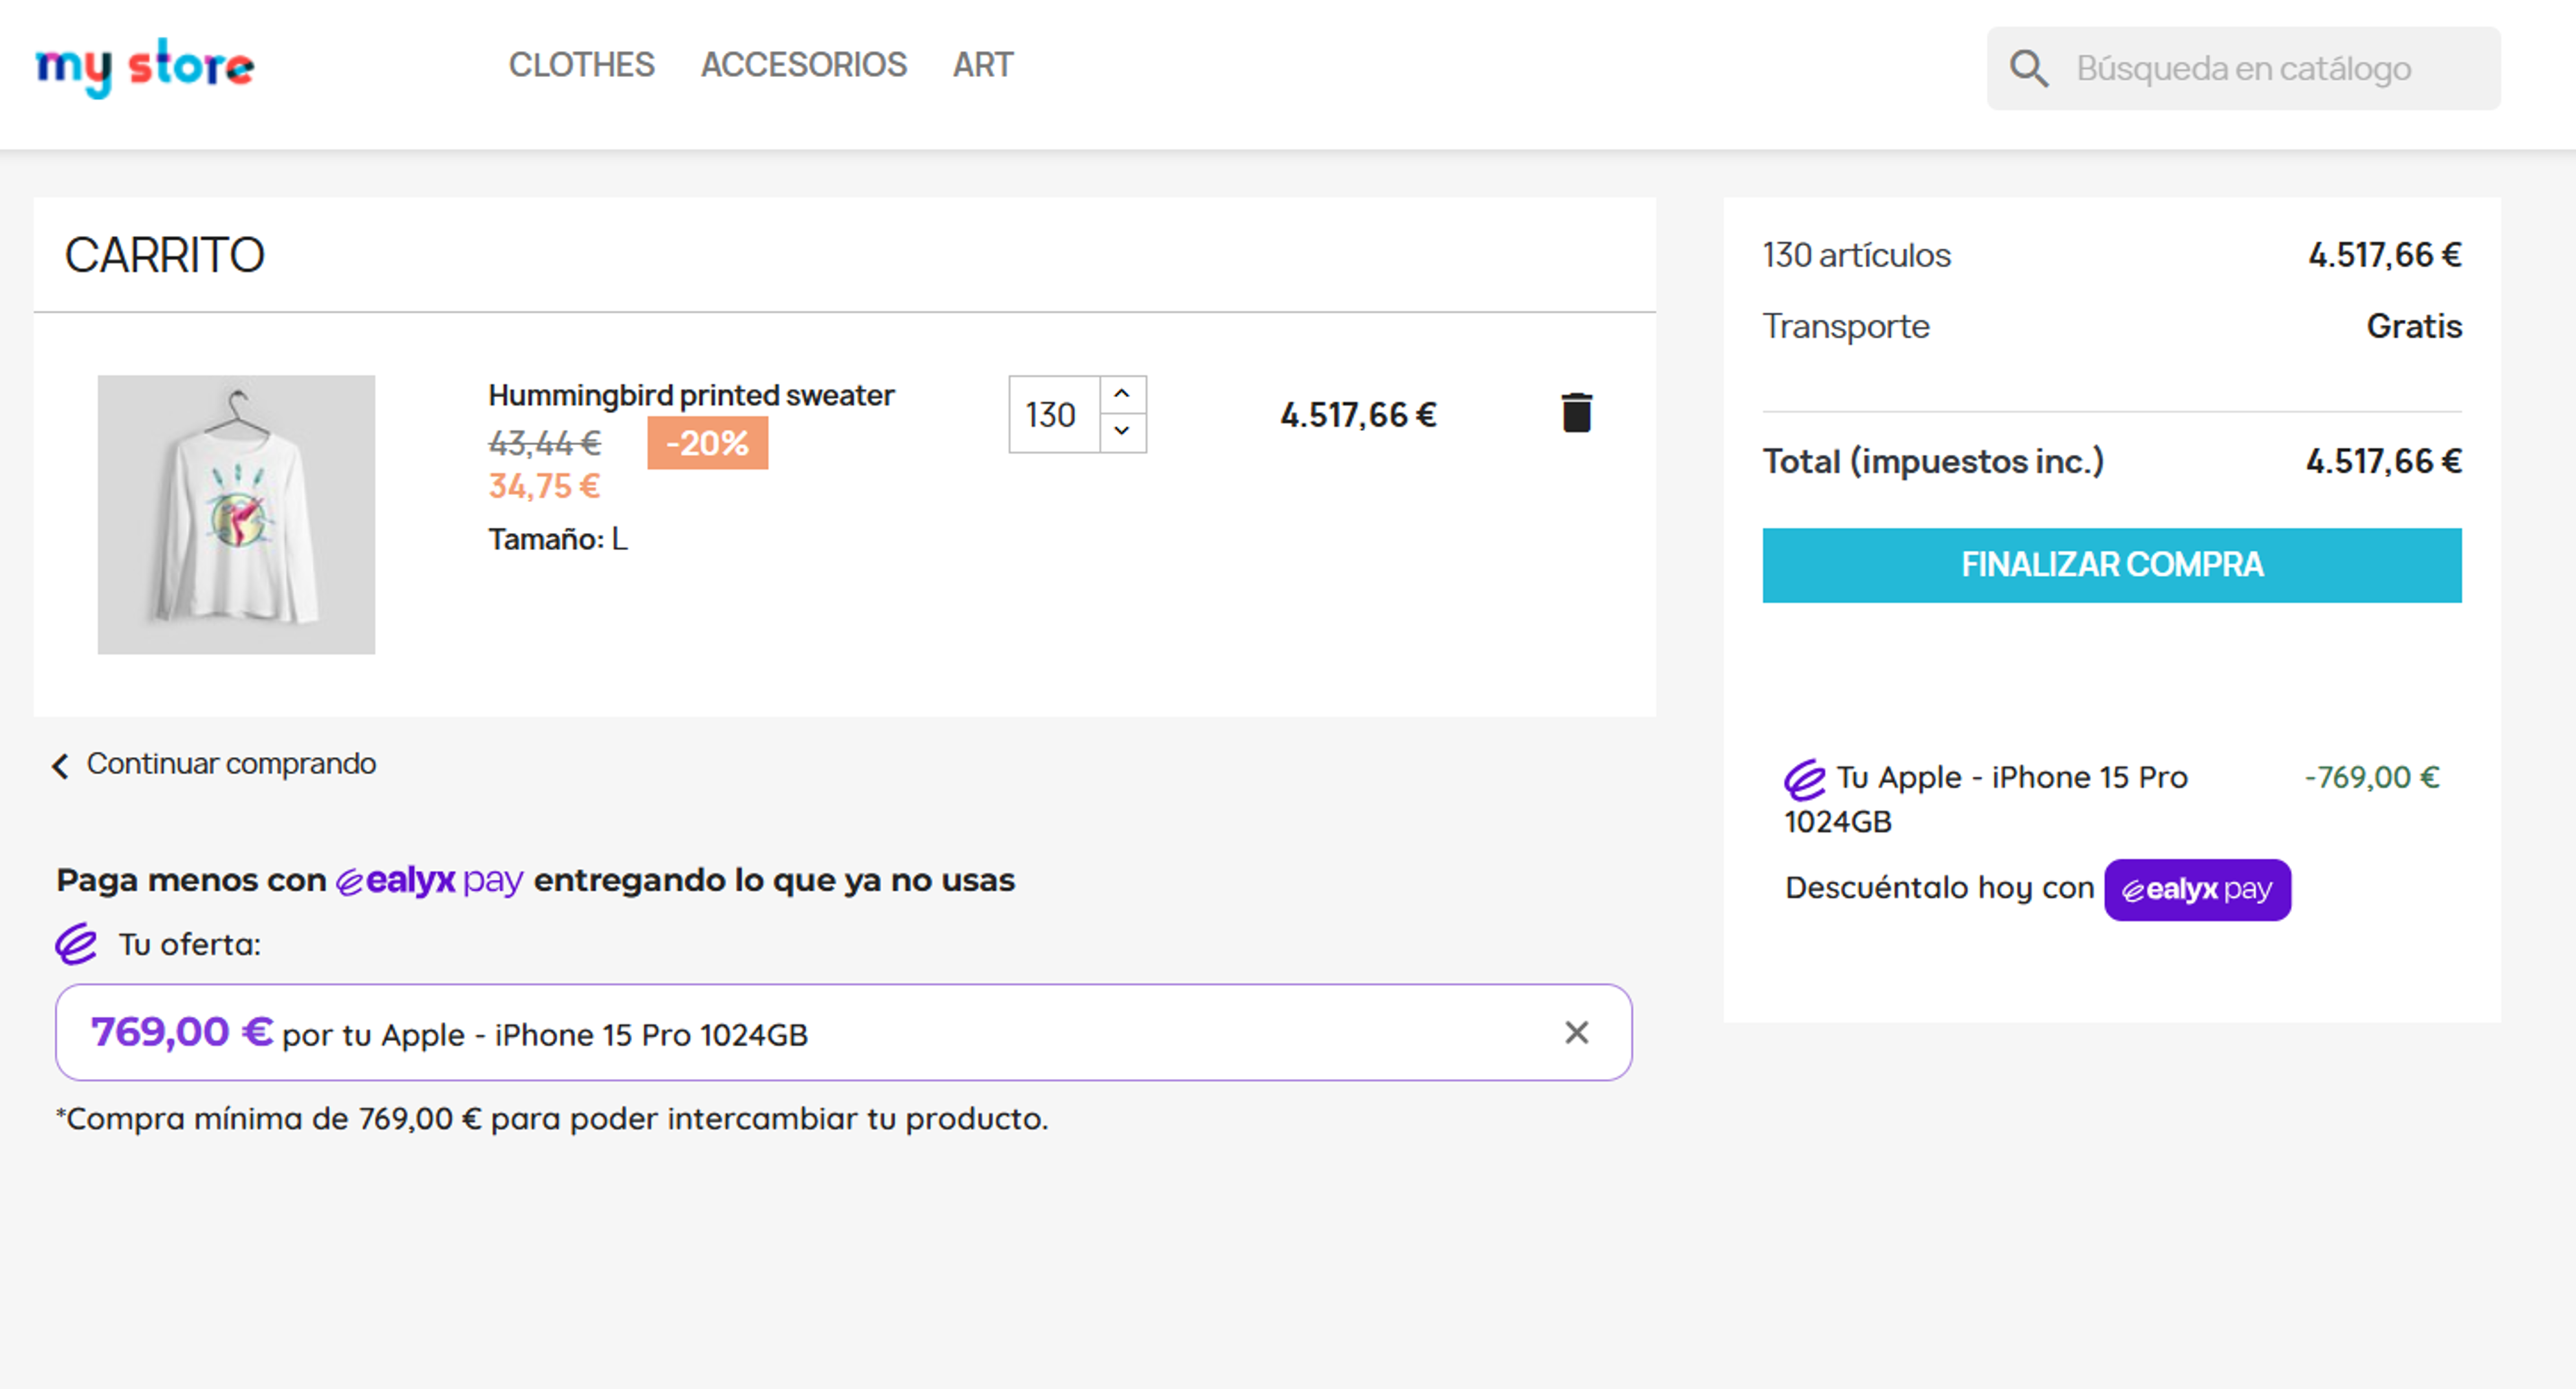Click the Zealyx icon beside Tu oferta
2576x1389 pixels.
point(76,944)
